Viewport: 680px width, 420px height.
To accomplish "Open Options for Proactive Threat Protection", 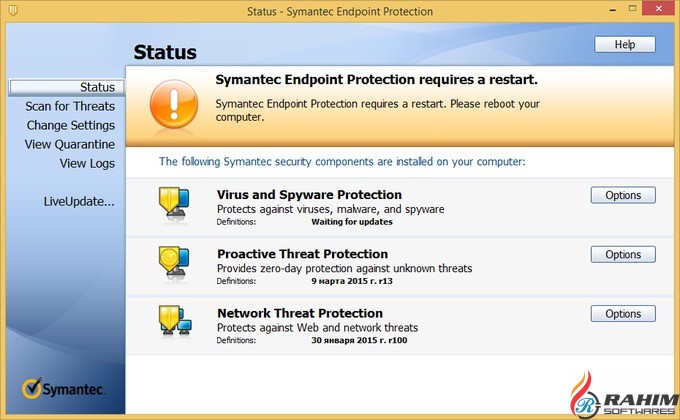I will coord(623,255).
